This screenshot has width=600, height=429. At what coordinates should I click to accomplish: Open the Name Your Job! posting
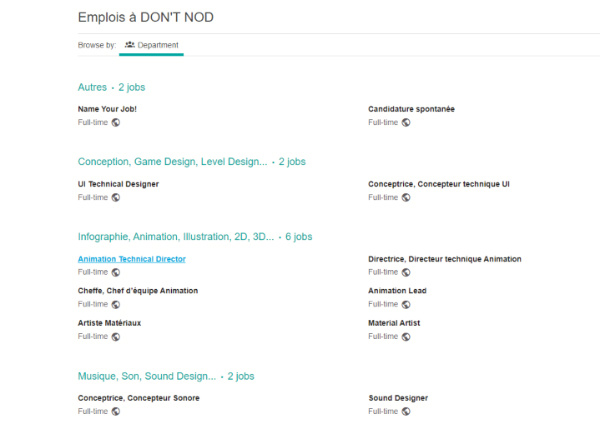pos(107,108)
